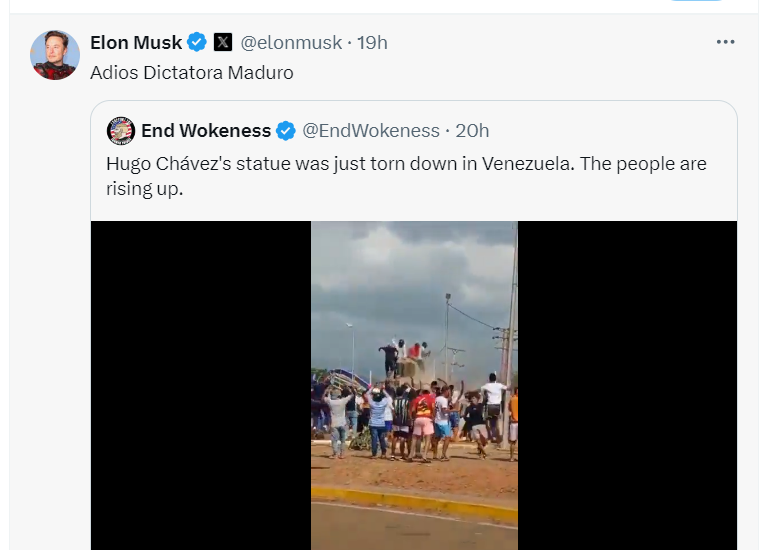Click the blue verified badge beside Elon Musk
This screenshot has height=550, width=760.
tap(198, 42)
